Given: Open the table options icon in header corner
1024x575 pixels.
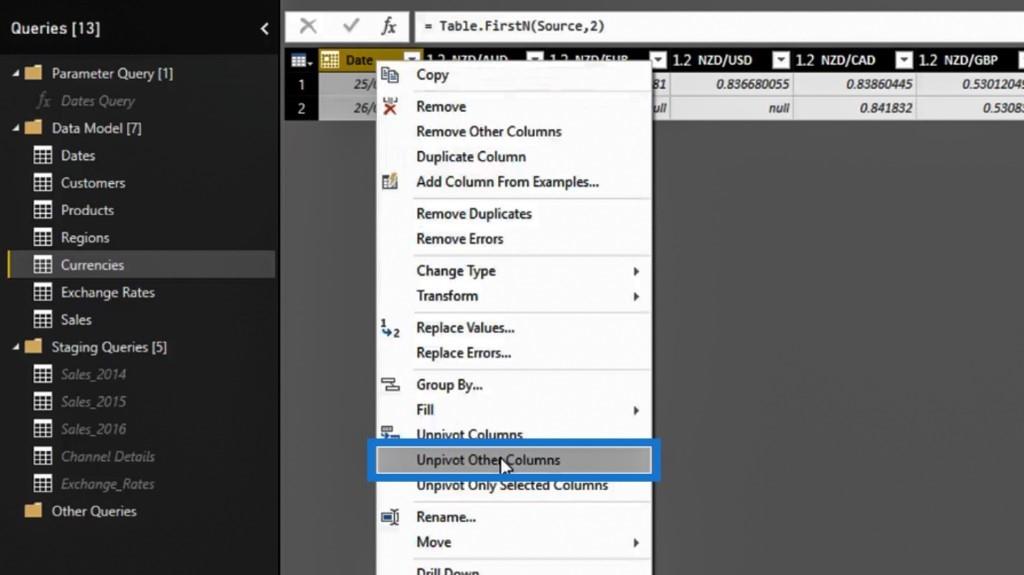Looking at the screenshot, I should click(x=301, y=61).
